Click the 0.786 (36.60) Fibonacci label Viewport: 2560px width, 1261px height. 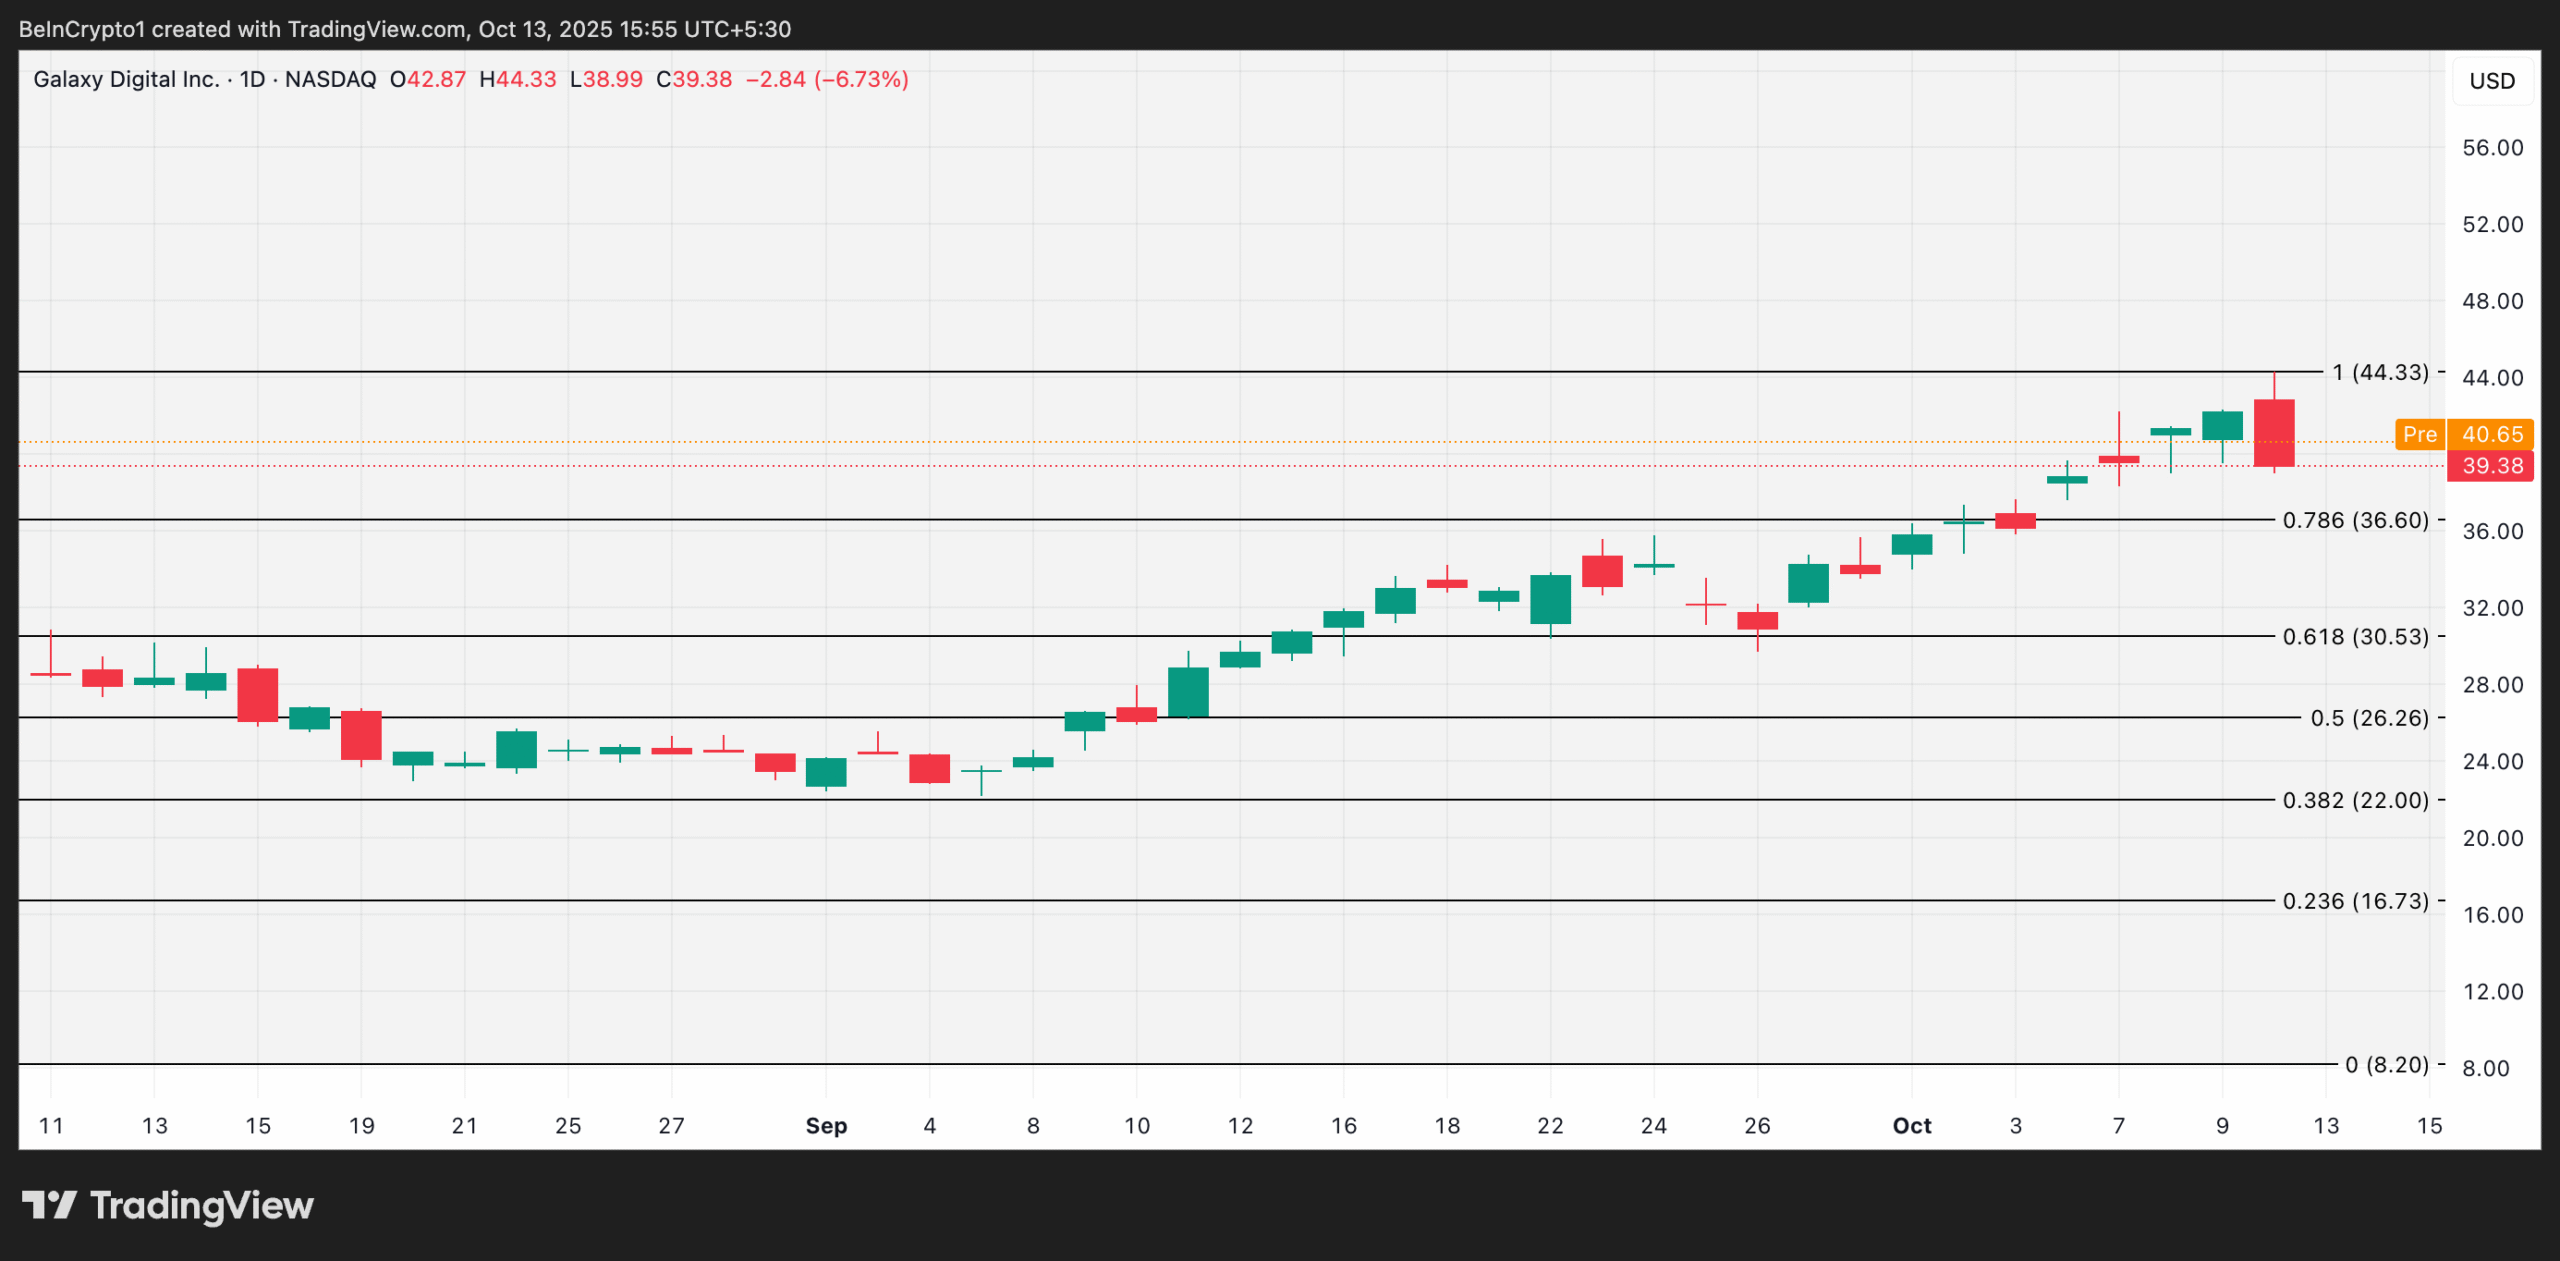tap(2354, 520)
